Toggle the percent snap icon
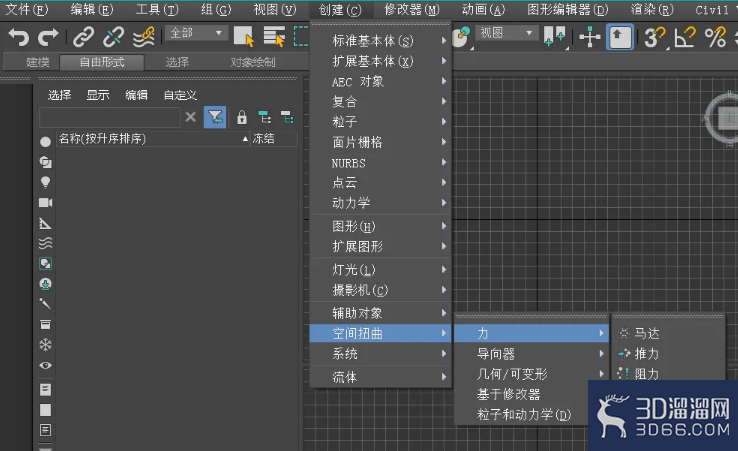Screen dimensions: 738x451 click(x=715, y=37)
